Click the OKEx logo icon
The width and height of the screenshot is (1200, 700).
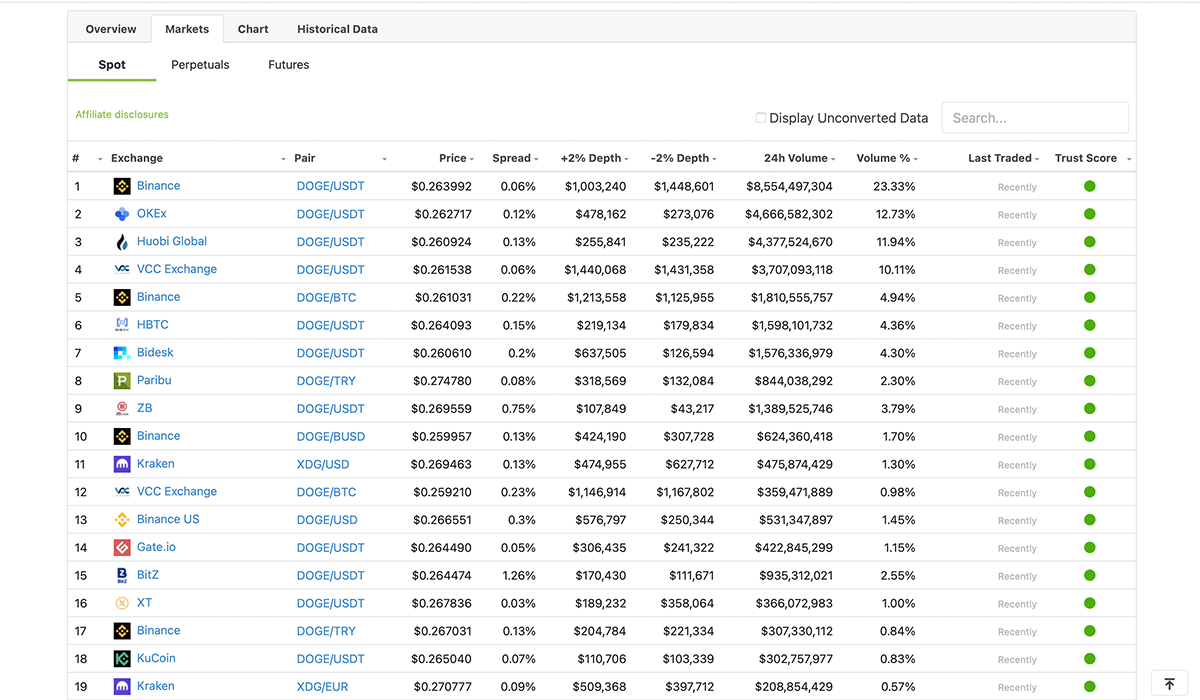tap(122, 214)
